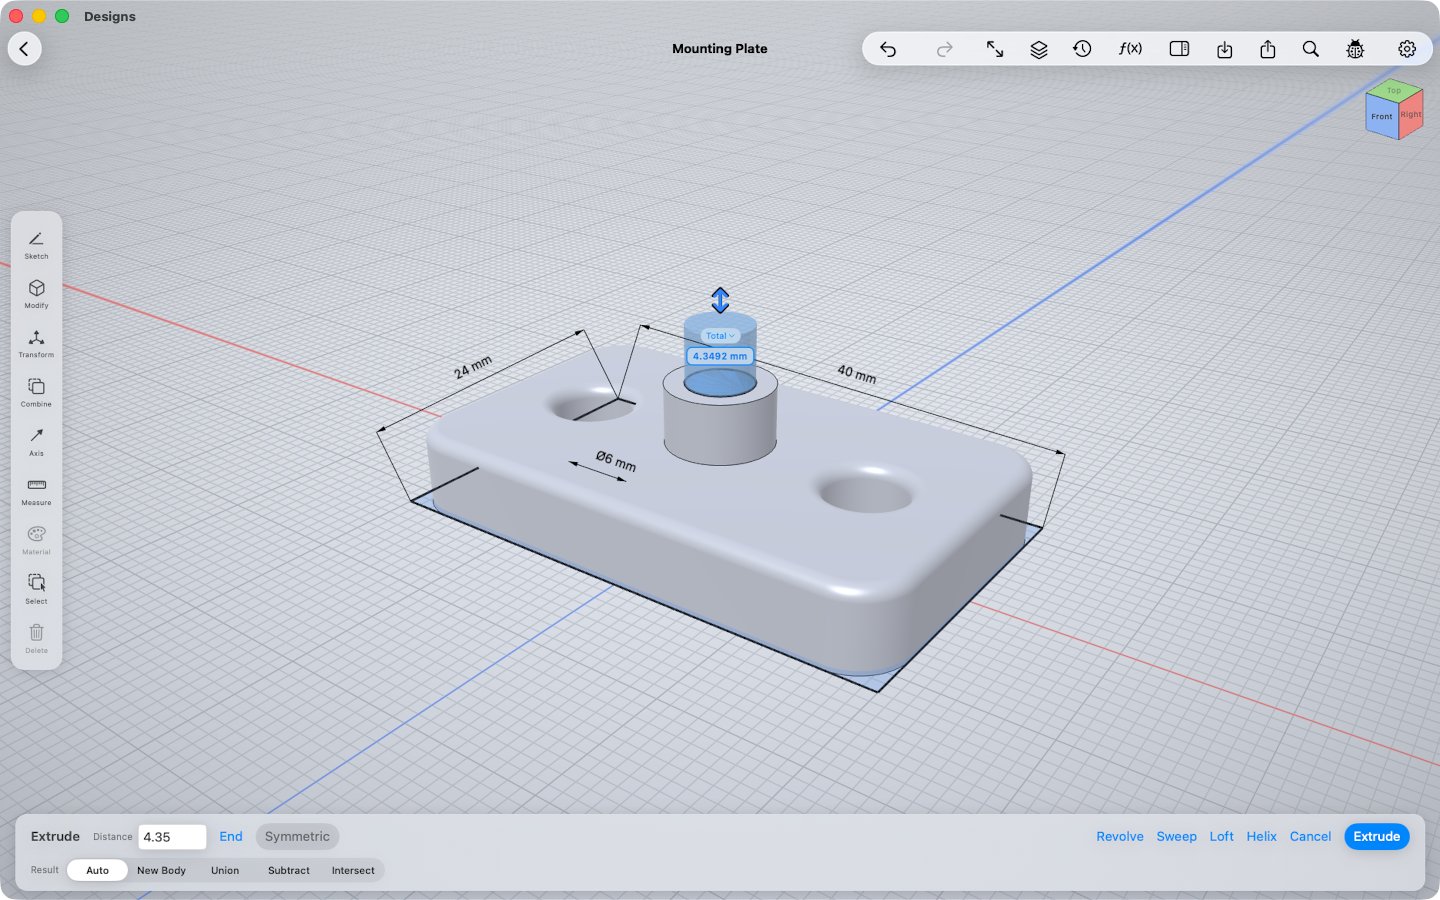1440x900 pixels.
Task: Set Result mode to Union
Action: [x=225, y=870]
